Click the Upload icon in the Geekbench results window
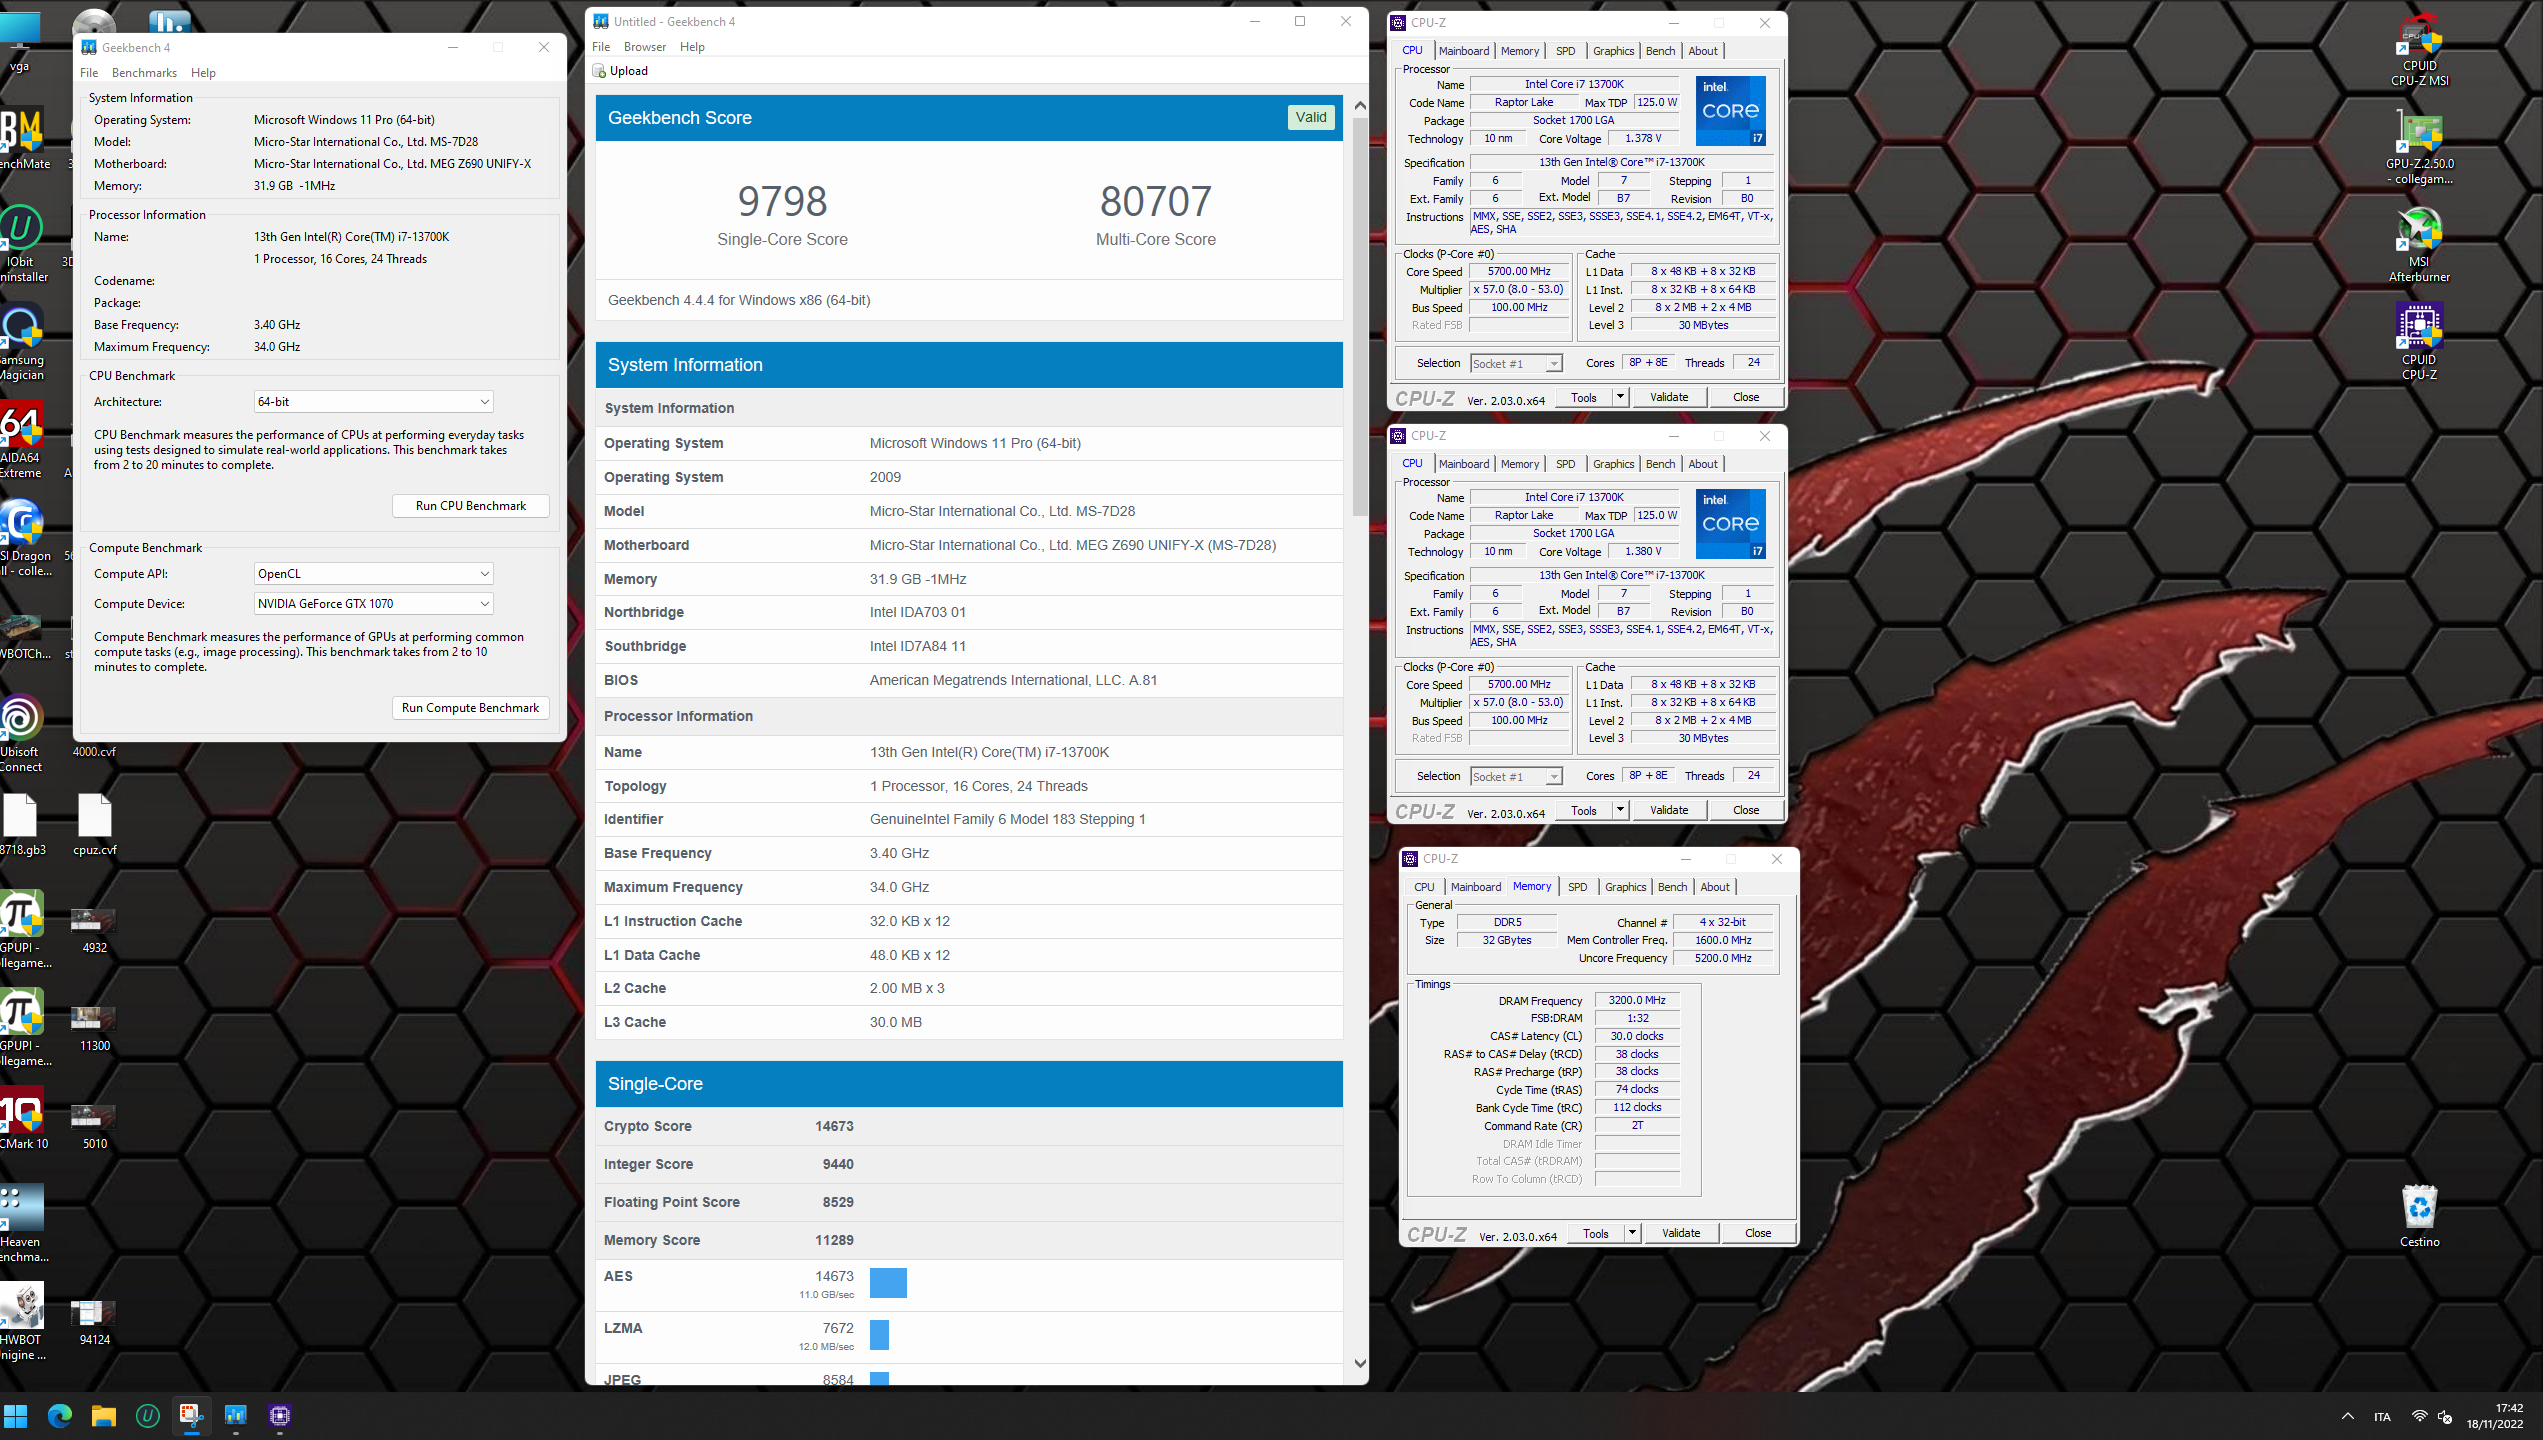The width and height of the screenshot is (2543, 1440). 600,71
